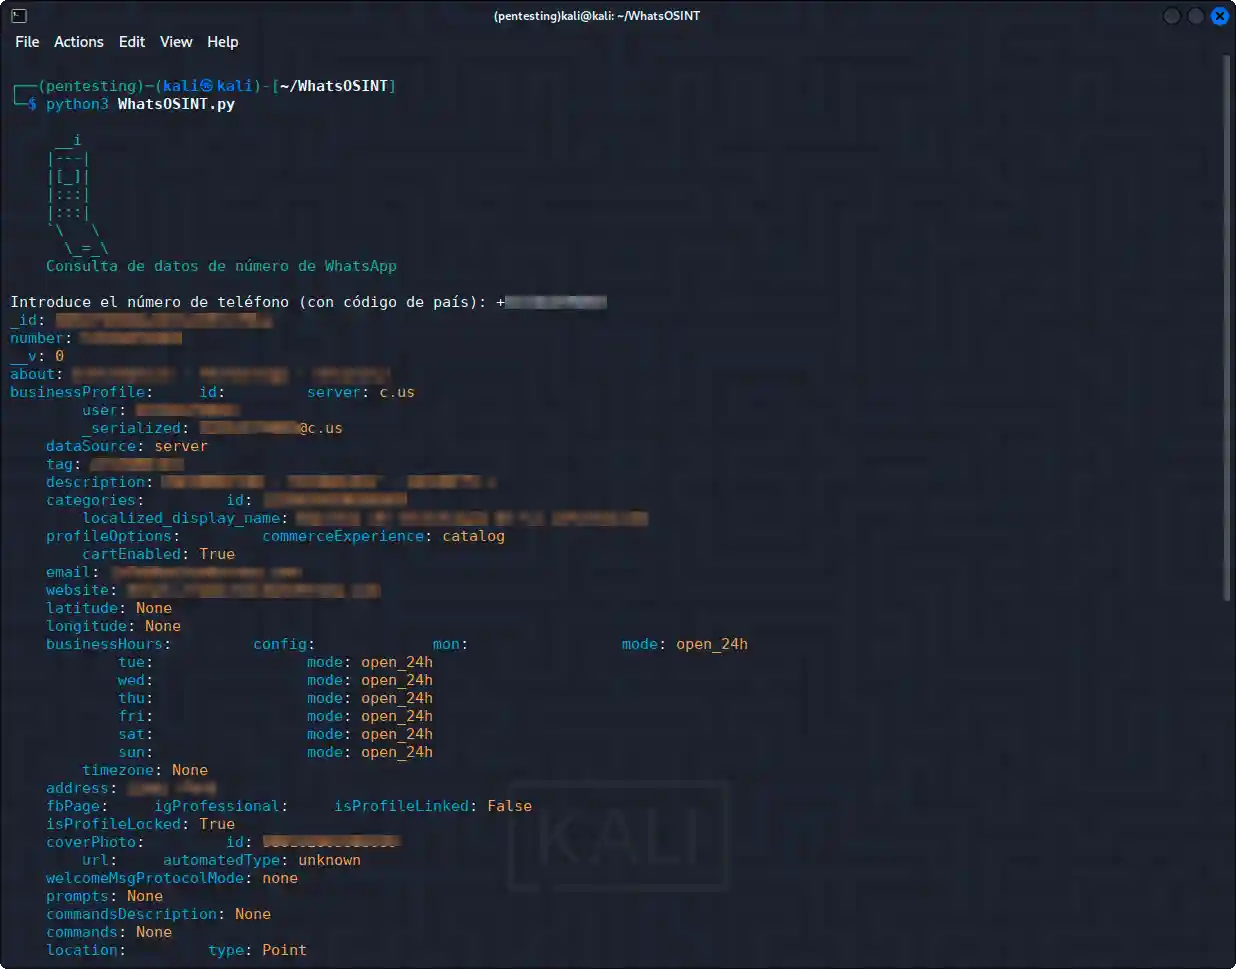This screenshot has width=1236, height=969.
Task: Click the terminal icon in the title bar
Action: coord(18,15)
